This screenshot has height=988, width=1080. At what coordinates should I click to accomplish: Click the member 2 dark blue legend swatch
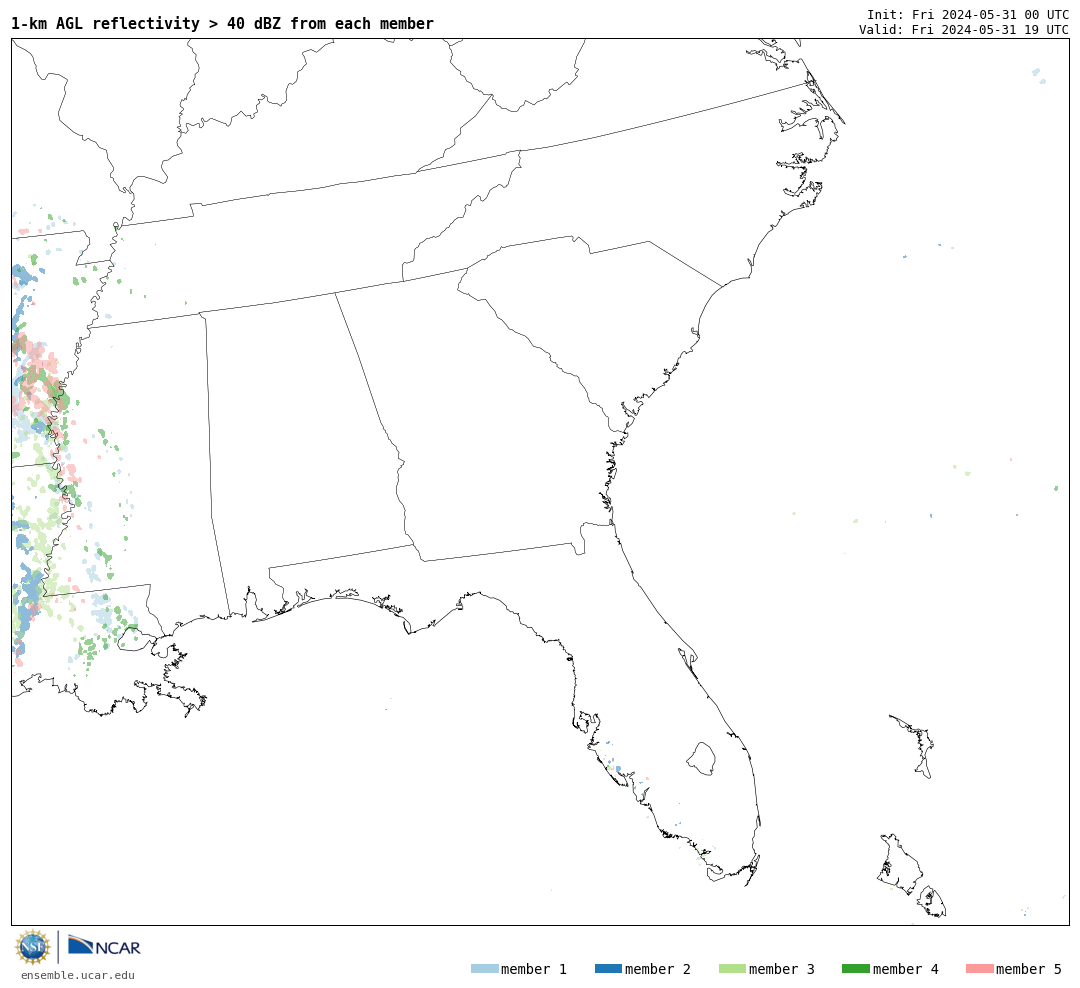[x=608, y=968]
